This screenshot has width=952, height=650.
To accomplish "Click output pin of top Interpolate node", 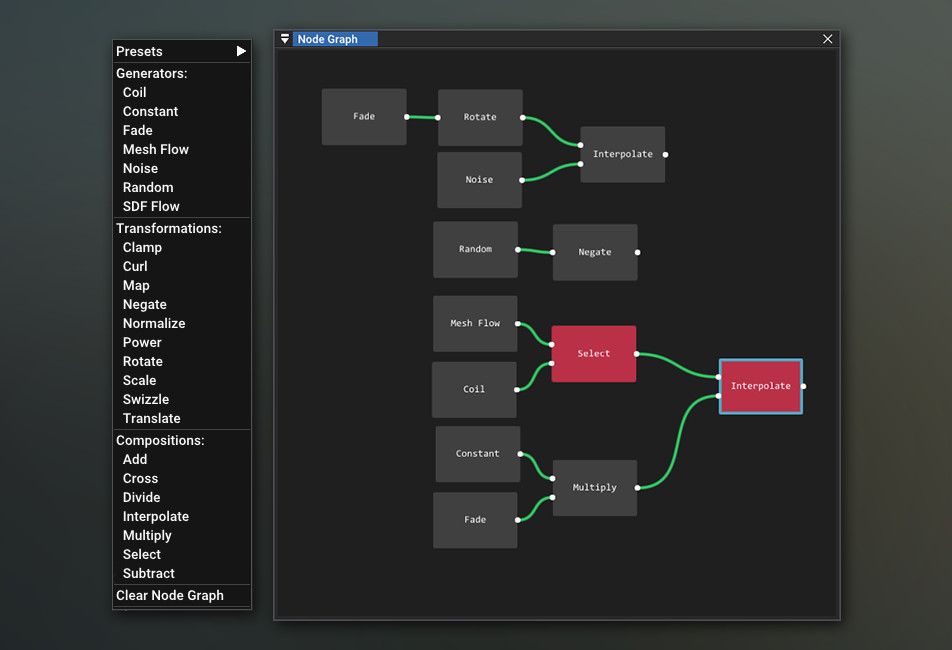I will click(665, 154).
